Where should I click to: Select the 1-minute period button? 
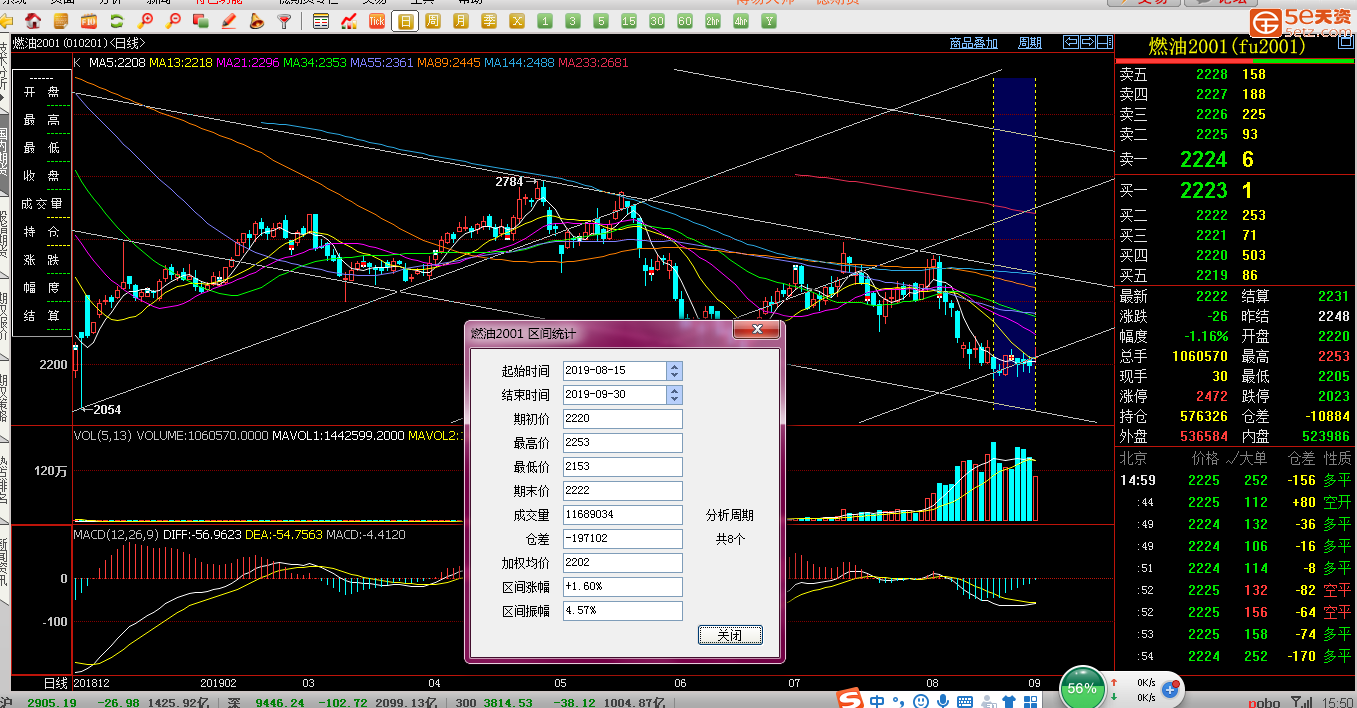545,21
